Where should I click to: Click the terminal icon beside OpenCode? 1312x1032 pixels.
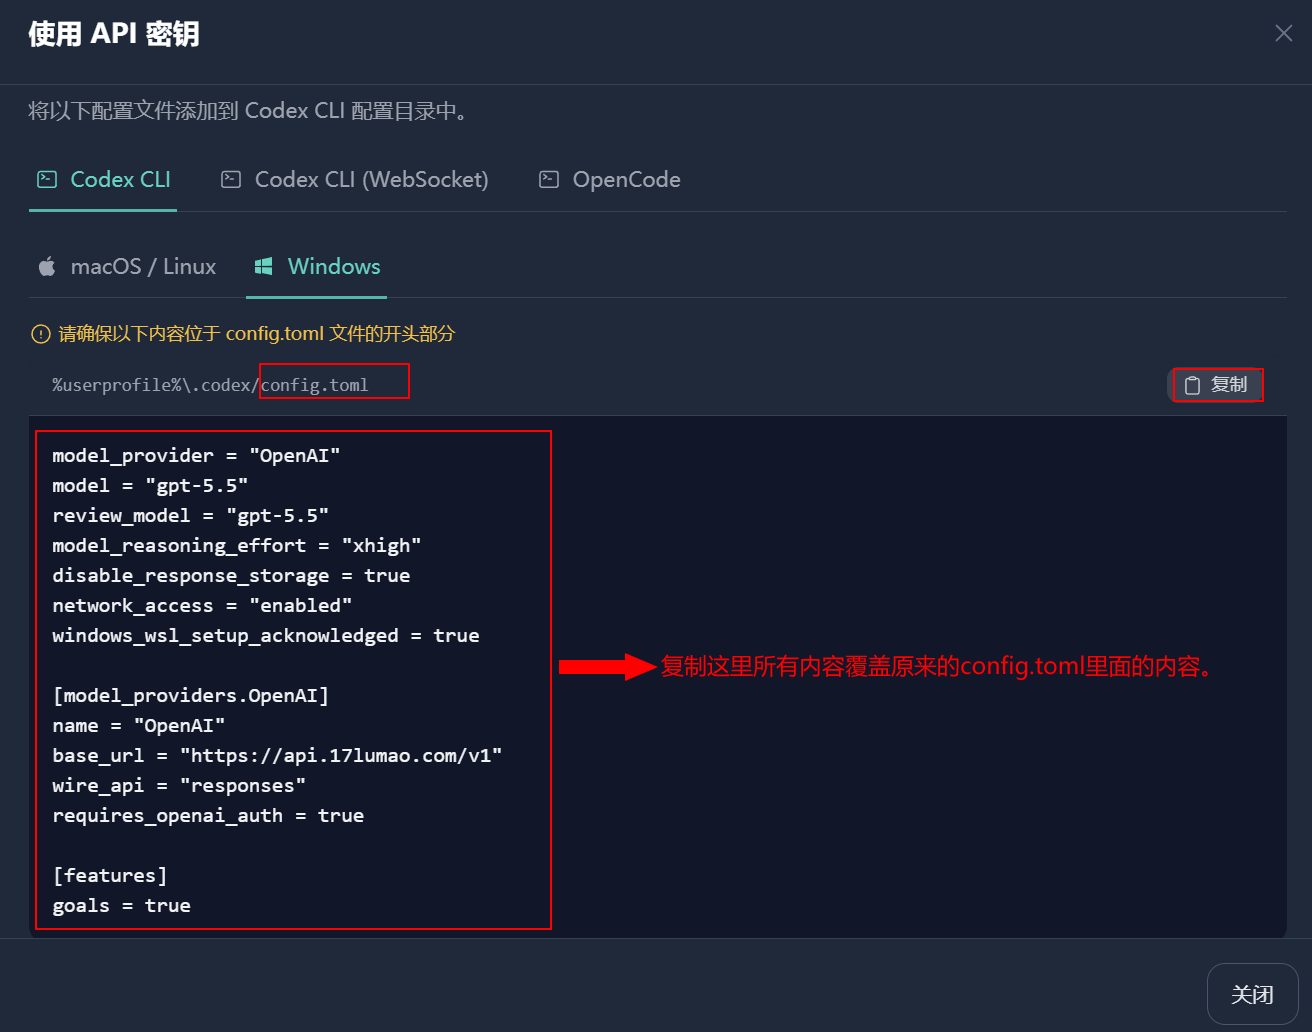point(549,180)
